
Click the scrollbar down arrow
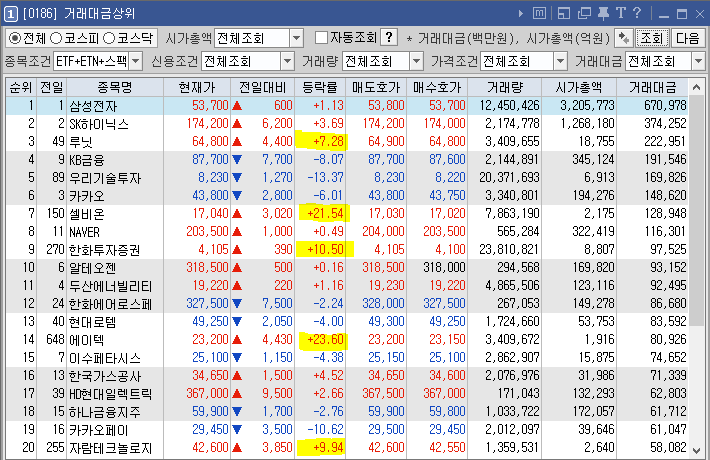click(696, 450)
